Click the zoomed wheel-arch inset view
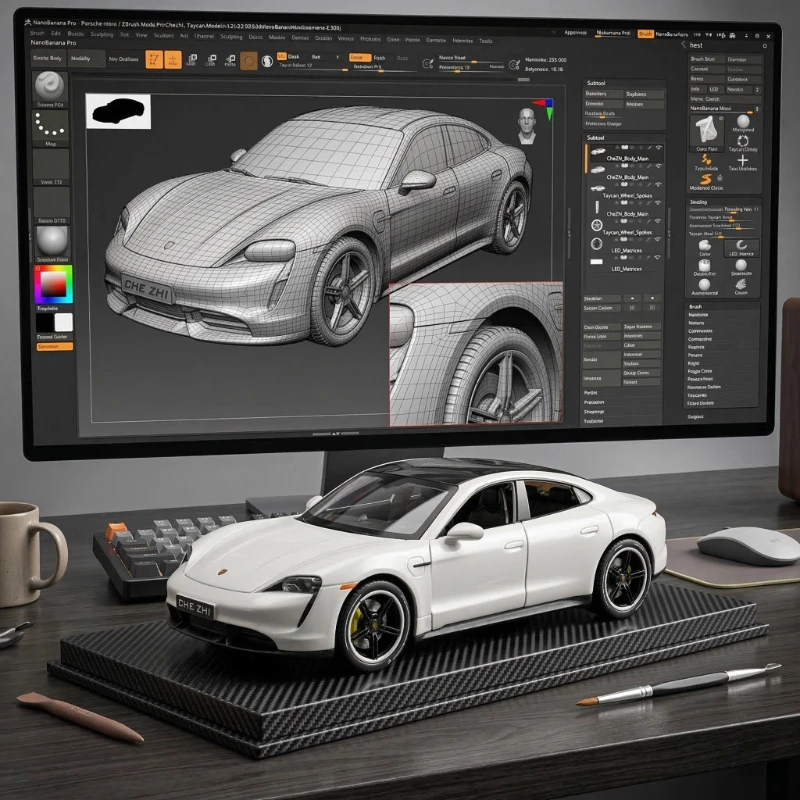This screenshot has height=800, width=800. 476,354
